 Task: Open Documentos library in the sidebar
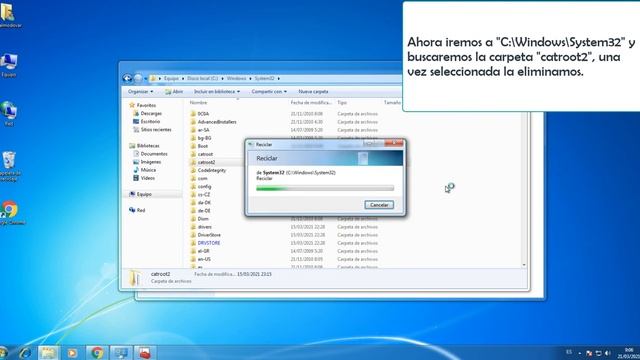[x=150, y=154]
